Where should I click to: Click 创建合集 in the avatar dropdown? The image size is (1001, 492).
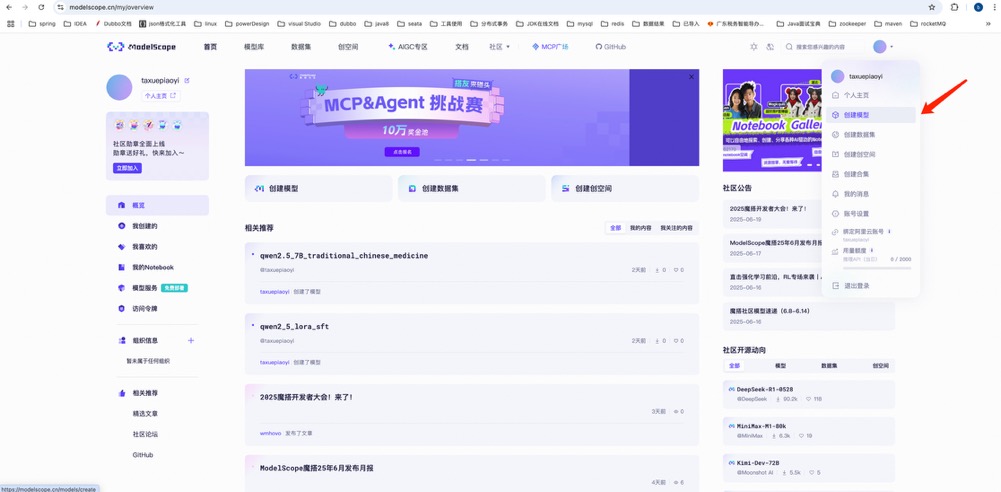coord(871,174)
